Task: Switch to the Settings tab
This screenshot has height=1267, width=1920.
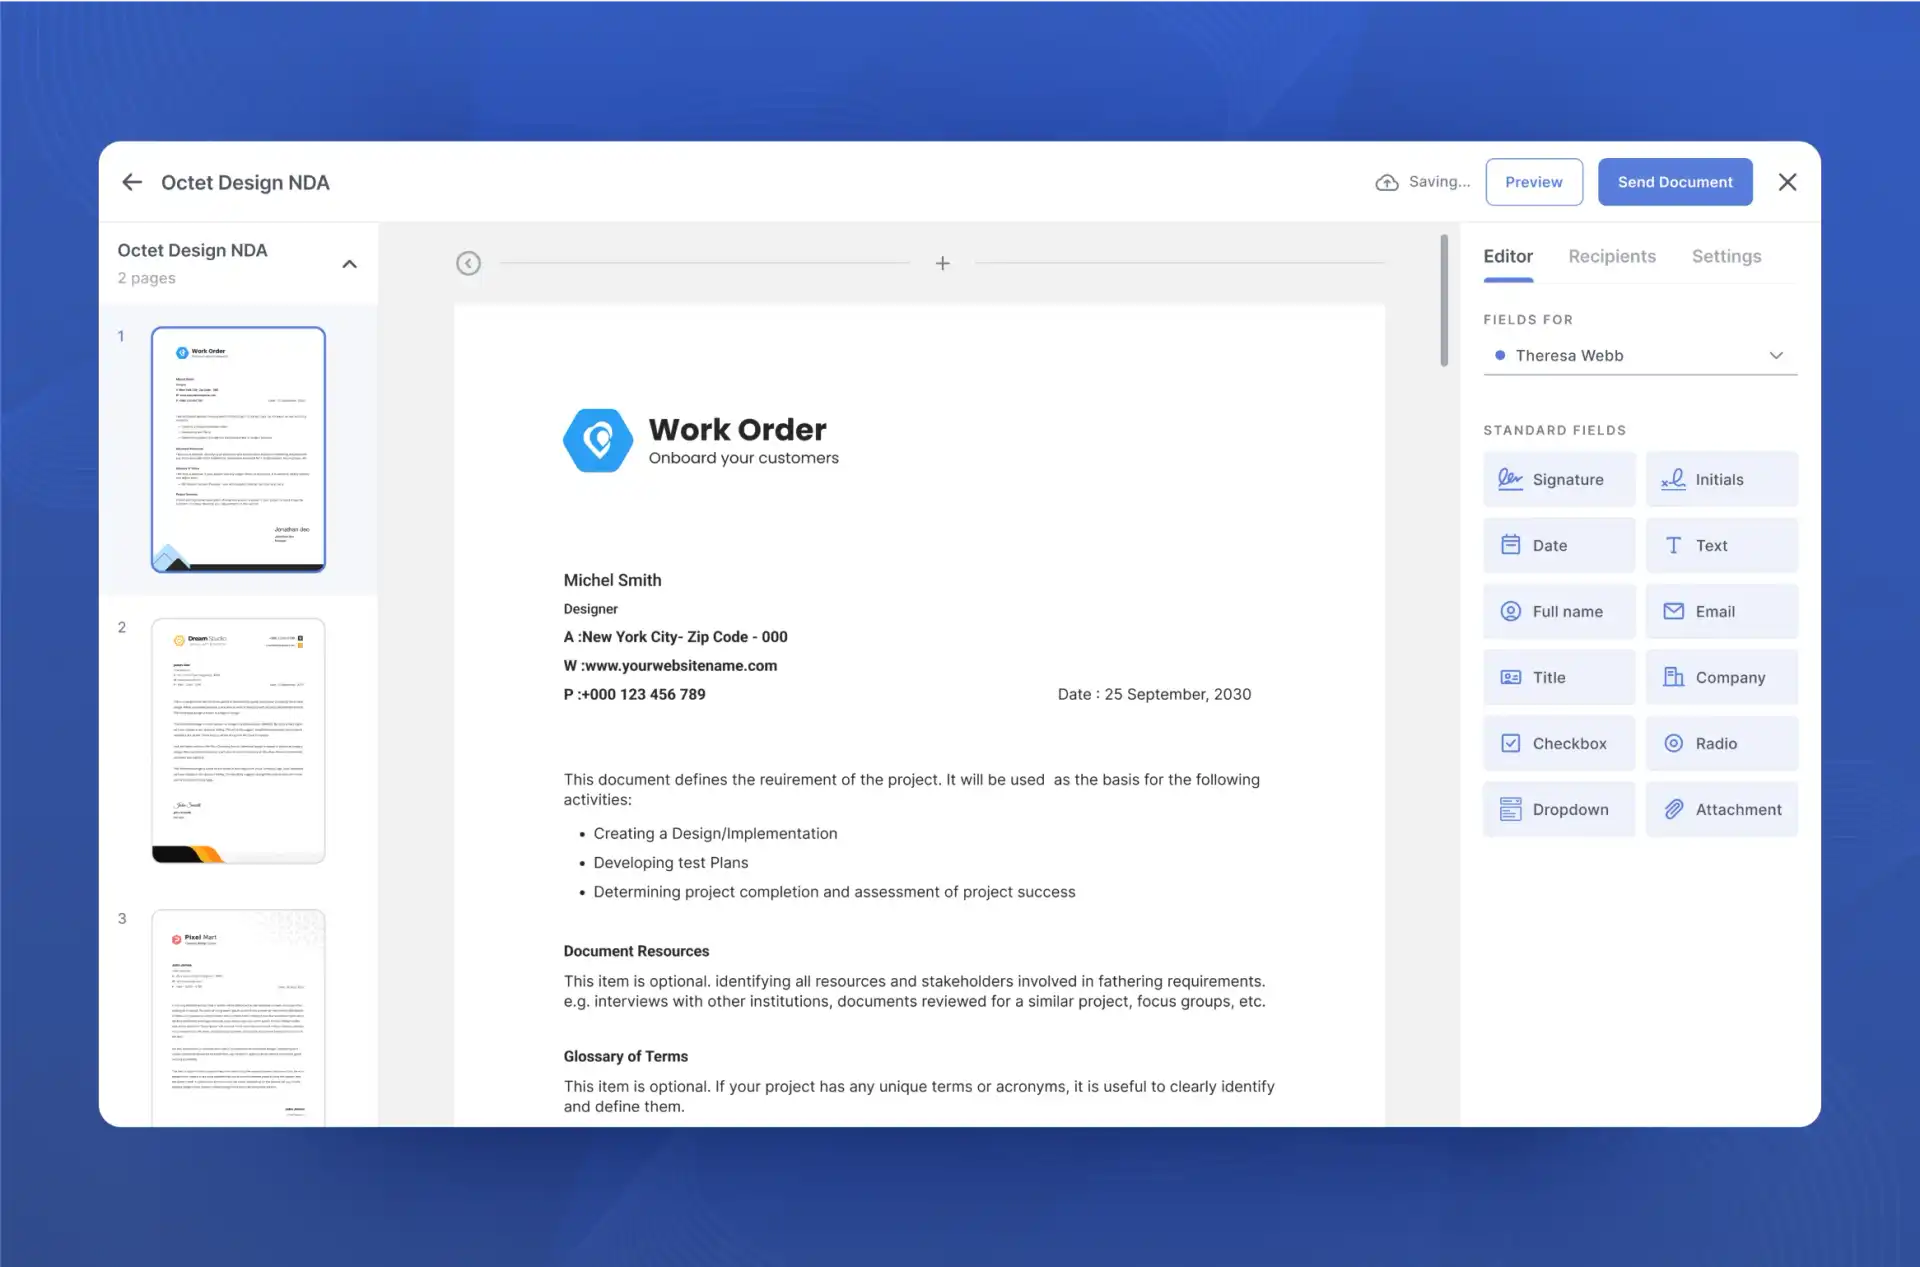Action: 1726,256
